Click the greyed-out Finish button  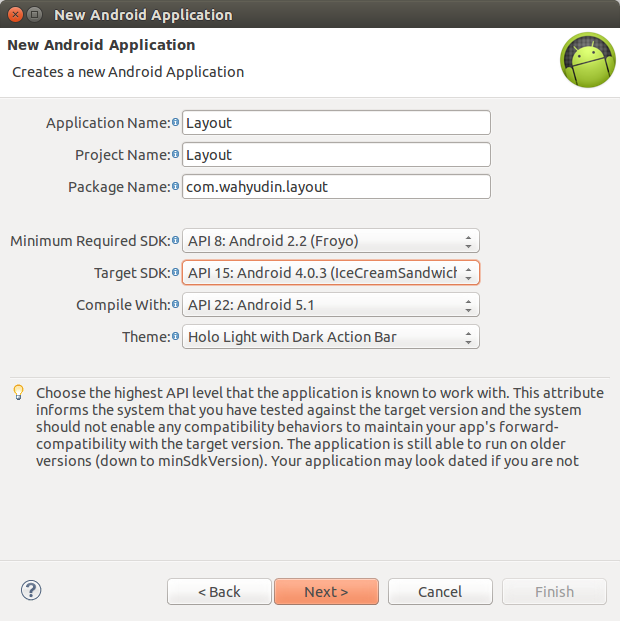click(x=554, y=592)
